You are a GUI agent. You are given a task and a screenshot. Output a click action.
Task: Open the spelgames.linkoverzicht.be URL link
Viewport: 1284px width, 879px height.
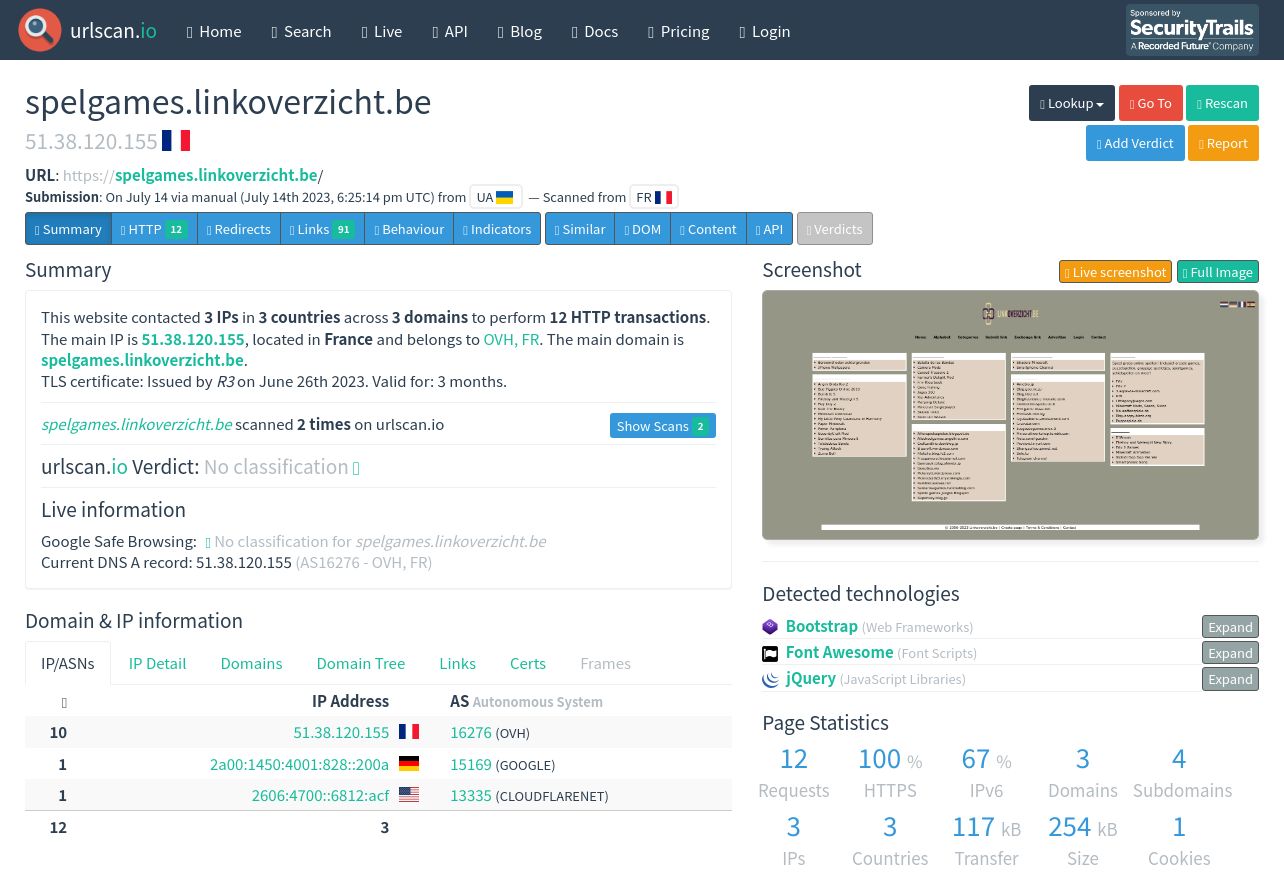pyautogui.click(x=216, y=175)
